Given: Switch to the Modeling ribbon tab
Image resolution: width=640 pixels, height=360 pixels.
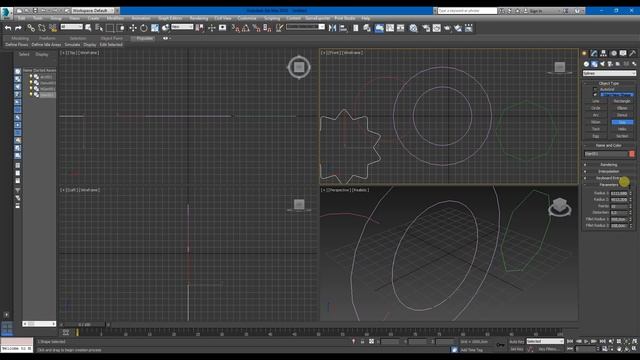Looking at the screenshot, I should click(x=20, y=38).
